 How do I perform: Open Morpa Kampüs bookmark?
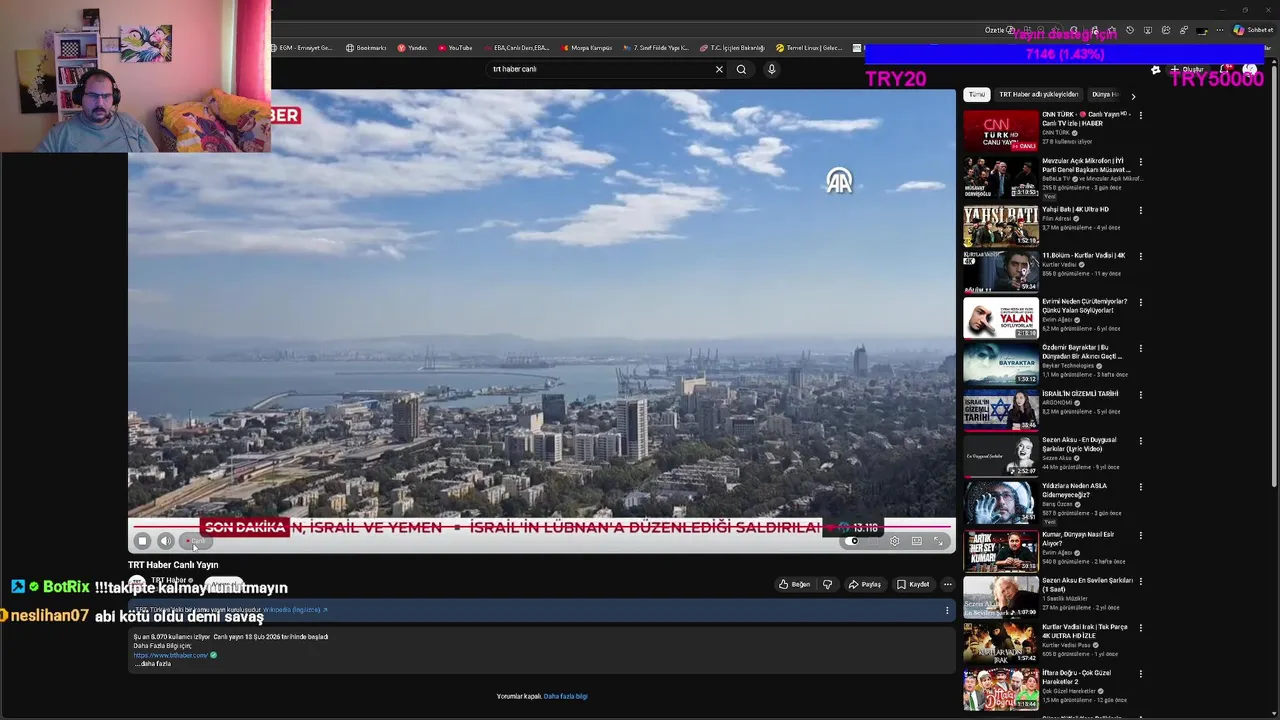point(587,48)
